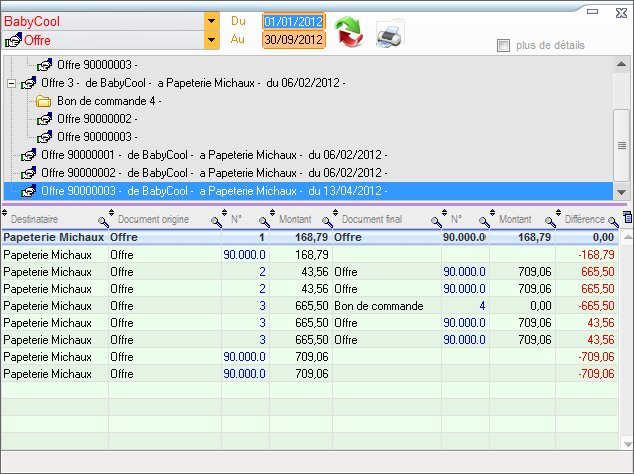Open the BabyCool dropdown list
The image size is (634, 474).
[211, 21]
